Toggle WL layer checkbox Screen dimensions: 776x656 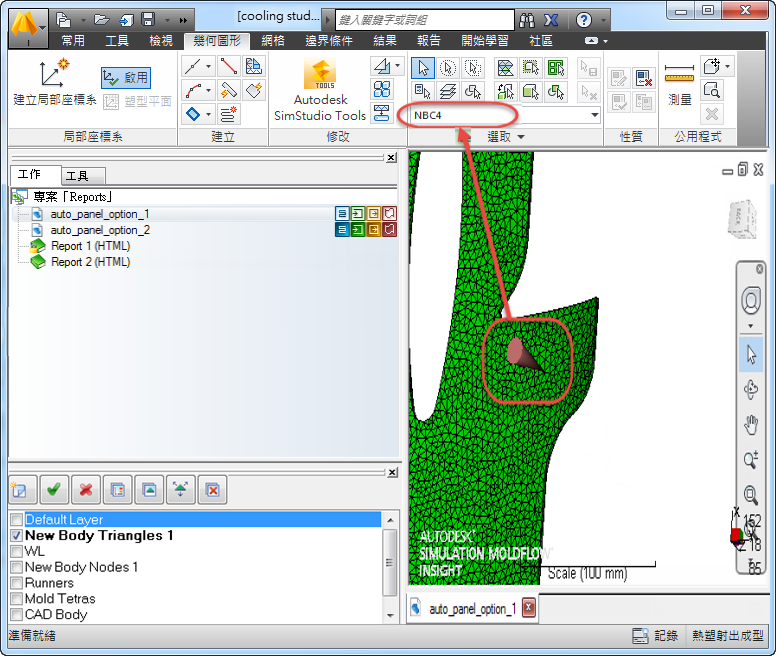(16, 551)
